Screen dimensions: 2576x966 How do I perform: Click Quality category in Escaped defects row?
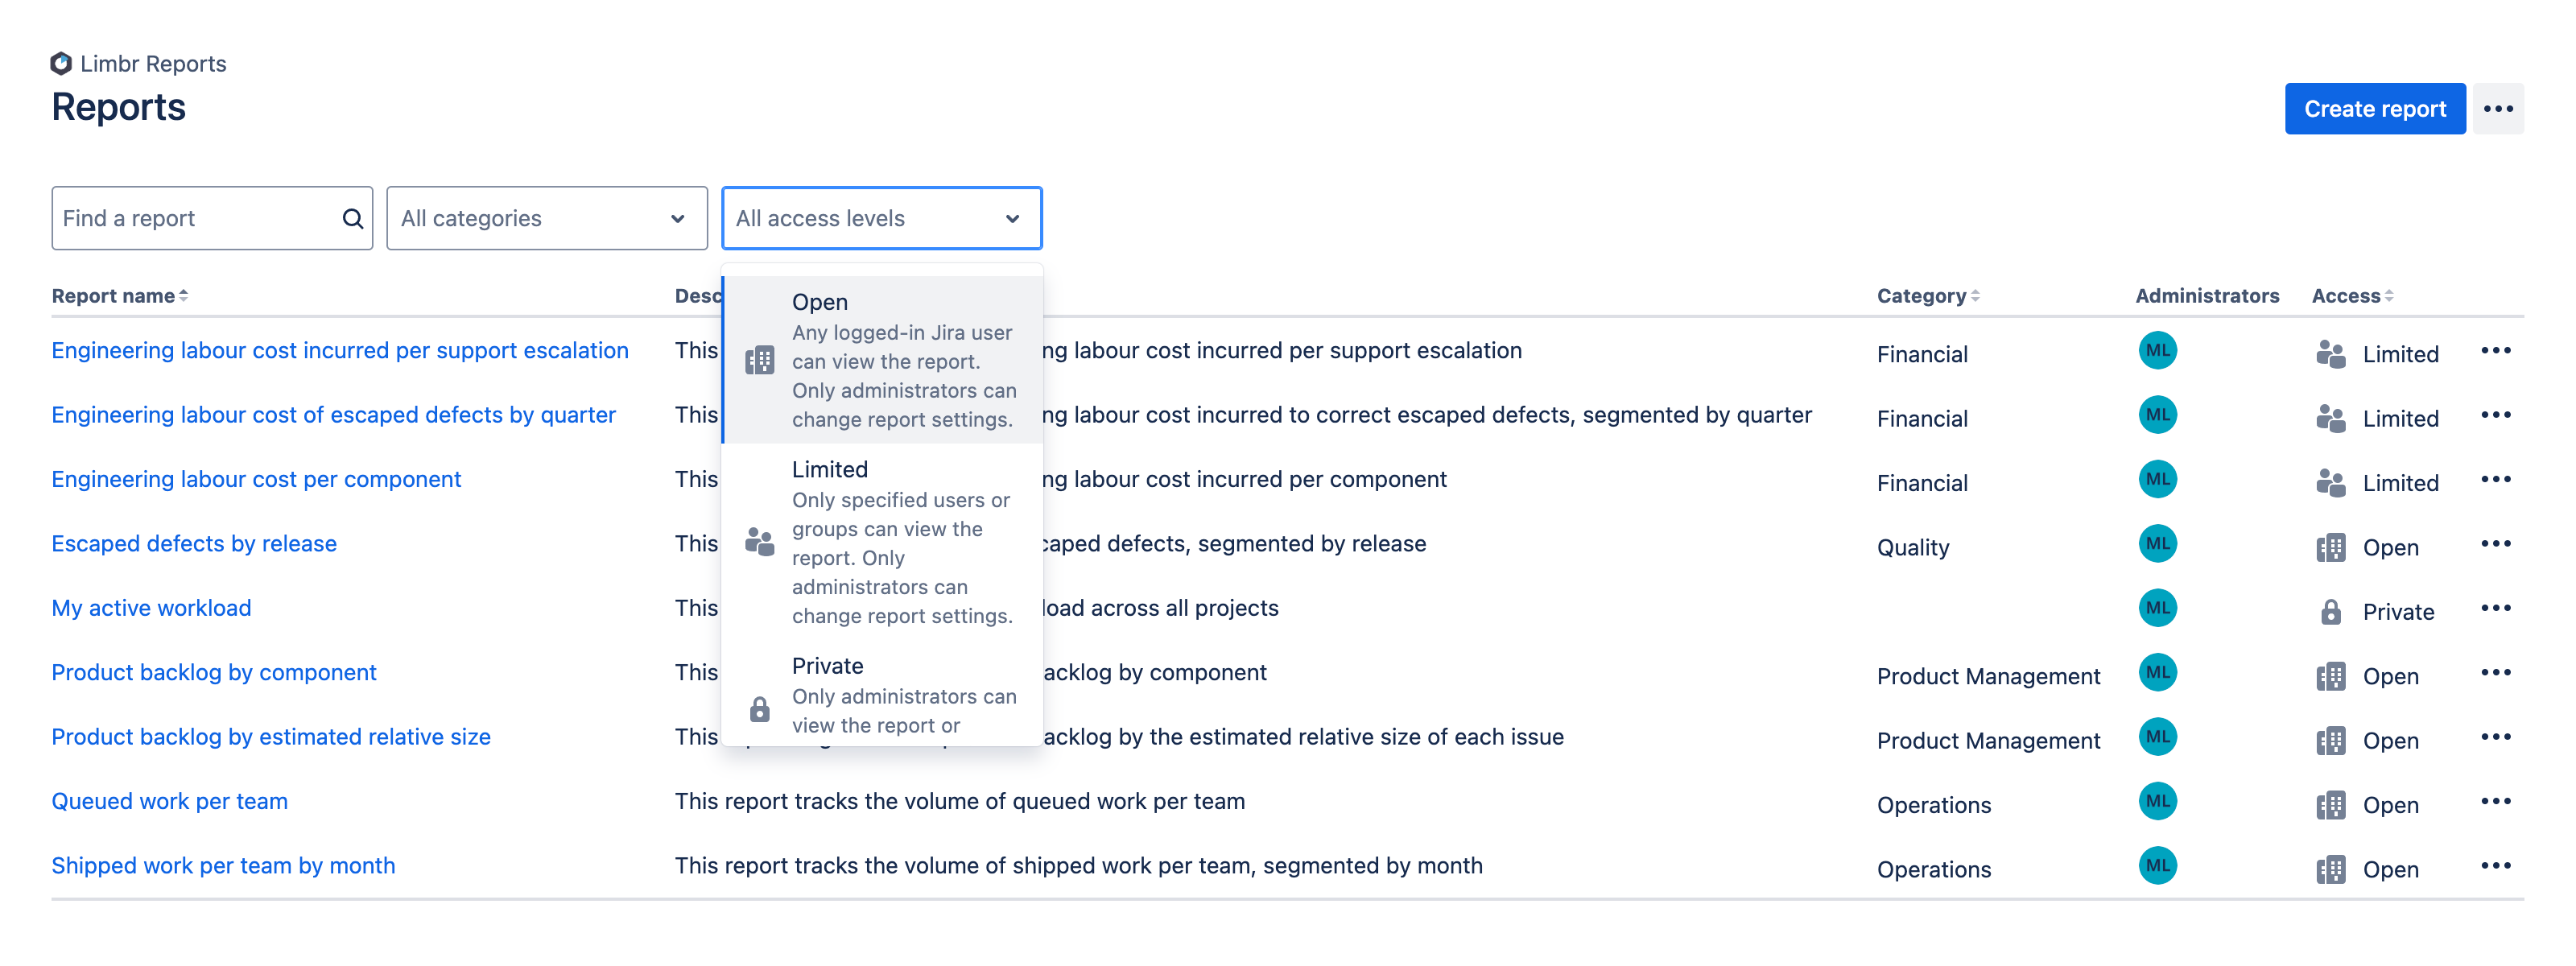click(1912, 548)
